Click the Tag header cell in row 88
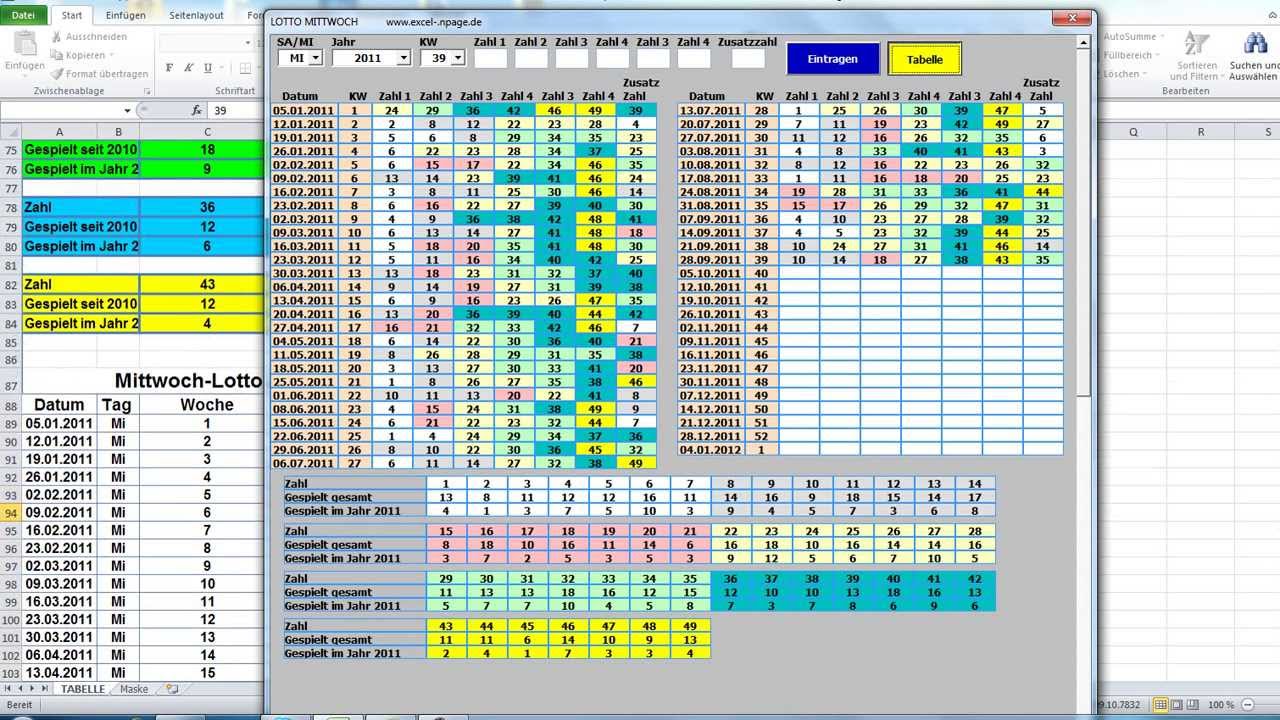 coord(118,405)
